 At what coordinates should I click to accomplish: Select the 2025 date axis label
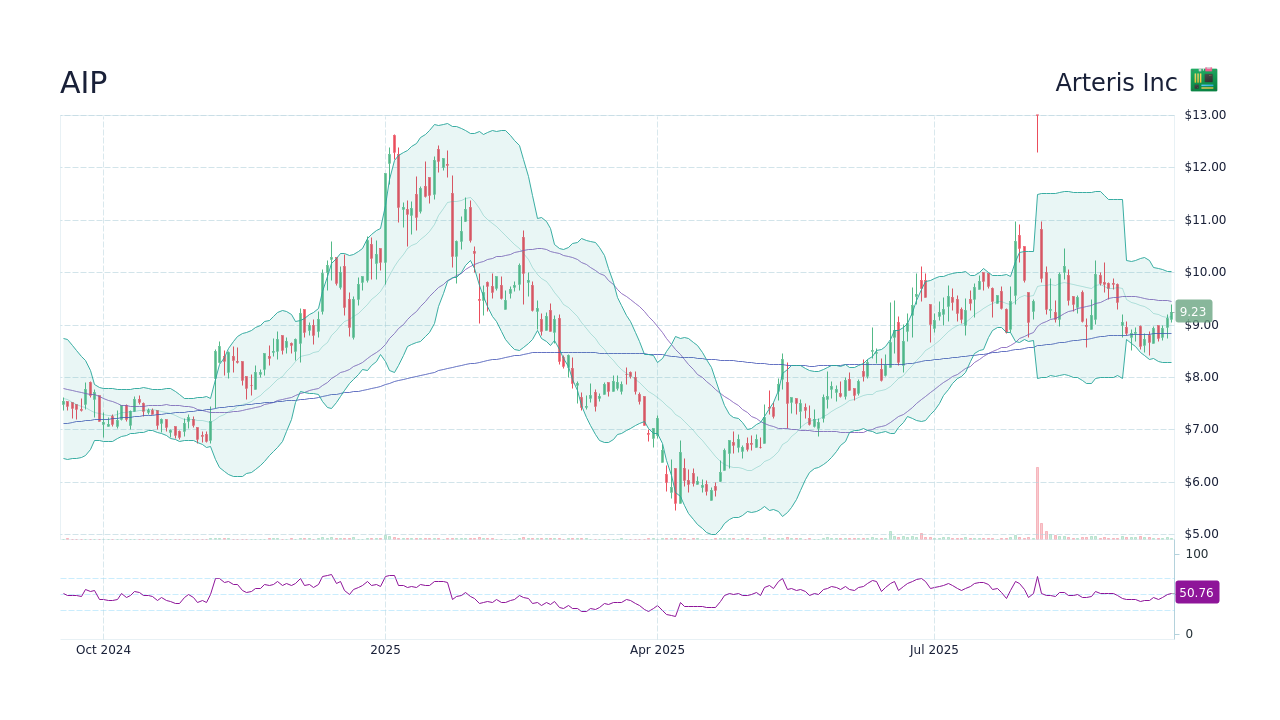(384, 650)
